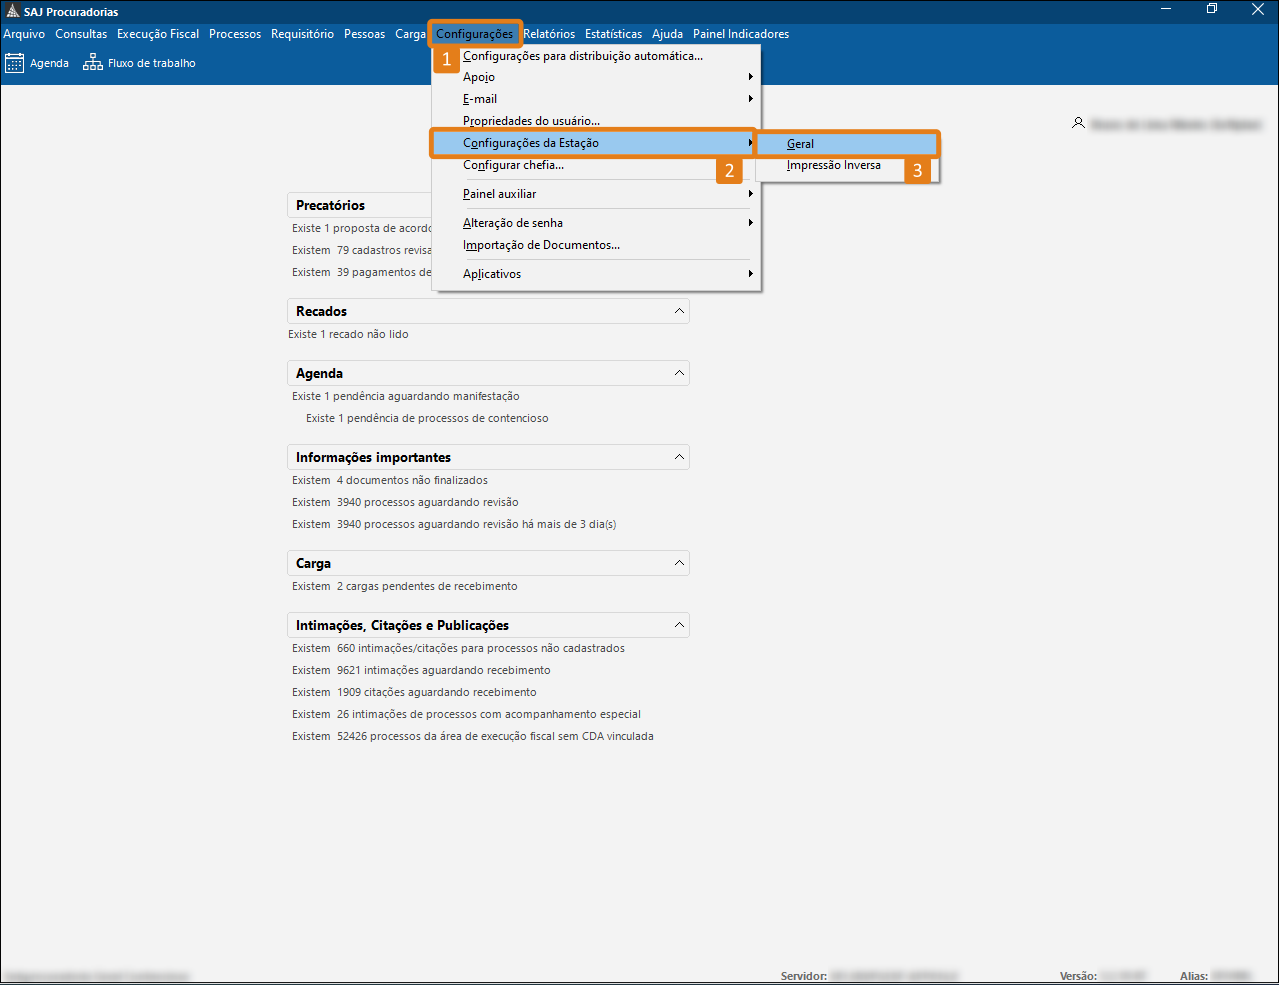Open Importação de Documentos menu item
1279x985 pixels.
point(541,245)
